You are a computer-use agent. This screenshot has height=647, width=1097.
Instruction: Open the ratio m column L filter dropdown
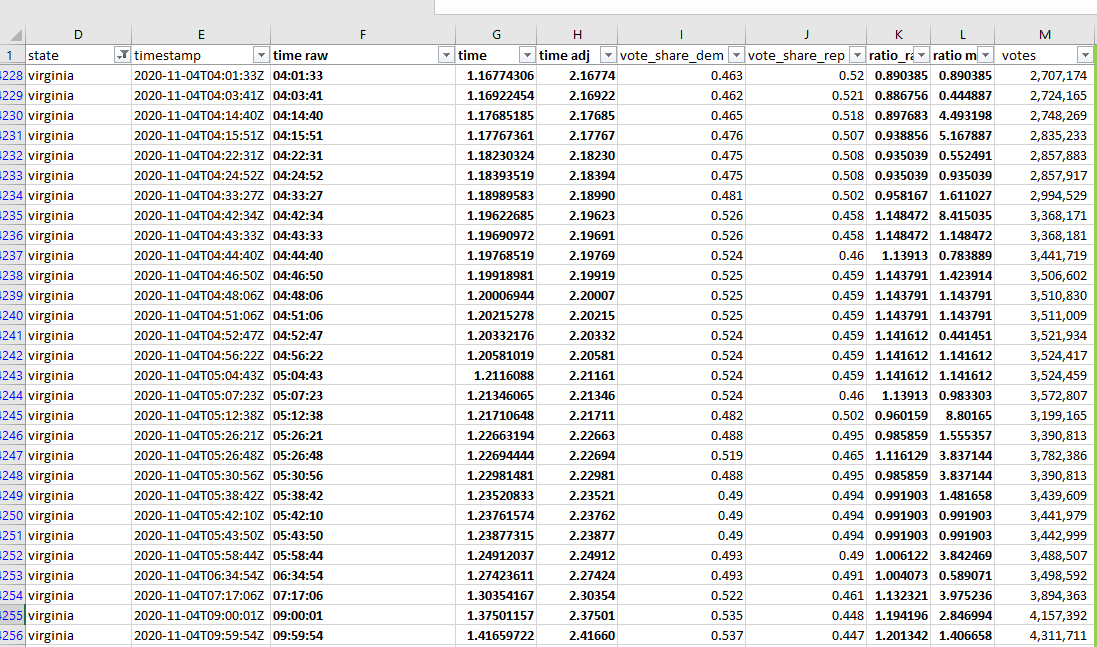(x=985, y=55)
